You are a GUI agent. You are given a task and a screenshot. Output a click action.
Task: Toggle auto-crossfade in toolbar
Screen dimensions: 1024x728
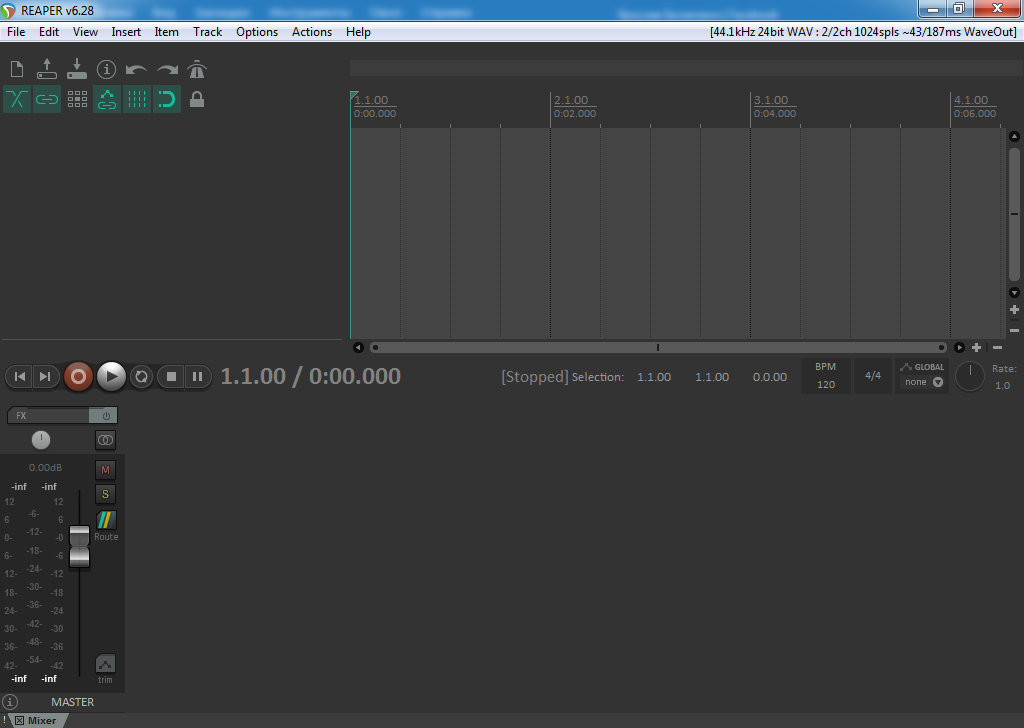point(17,99)
